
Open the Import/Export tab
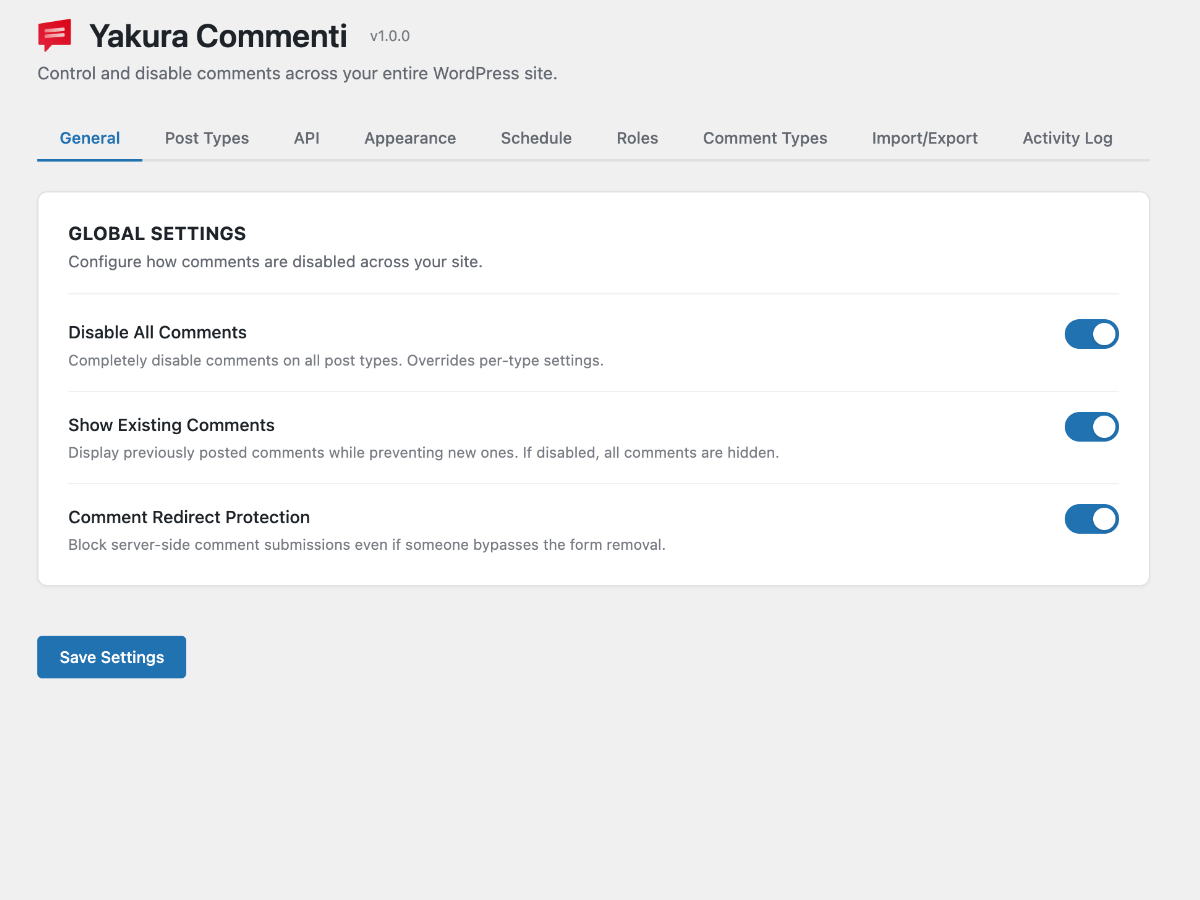(x=924, y=138)
